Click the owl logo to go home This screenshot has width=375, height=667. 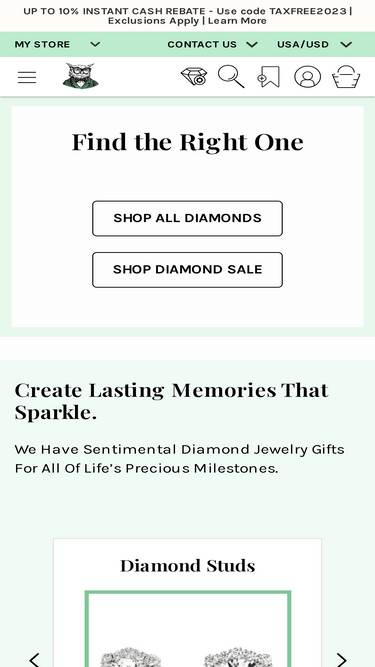tap(81, 76)
